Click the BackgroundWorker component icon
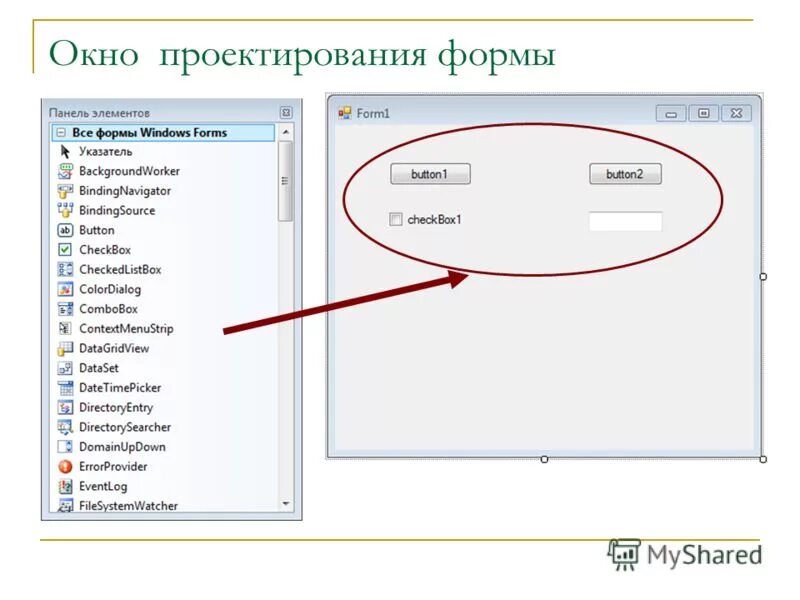This screenshot has height=600, width=800. [x=65, y=171]
